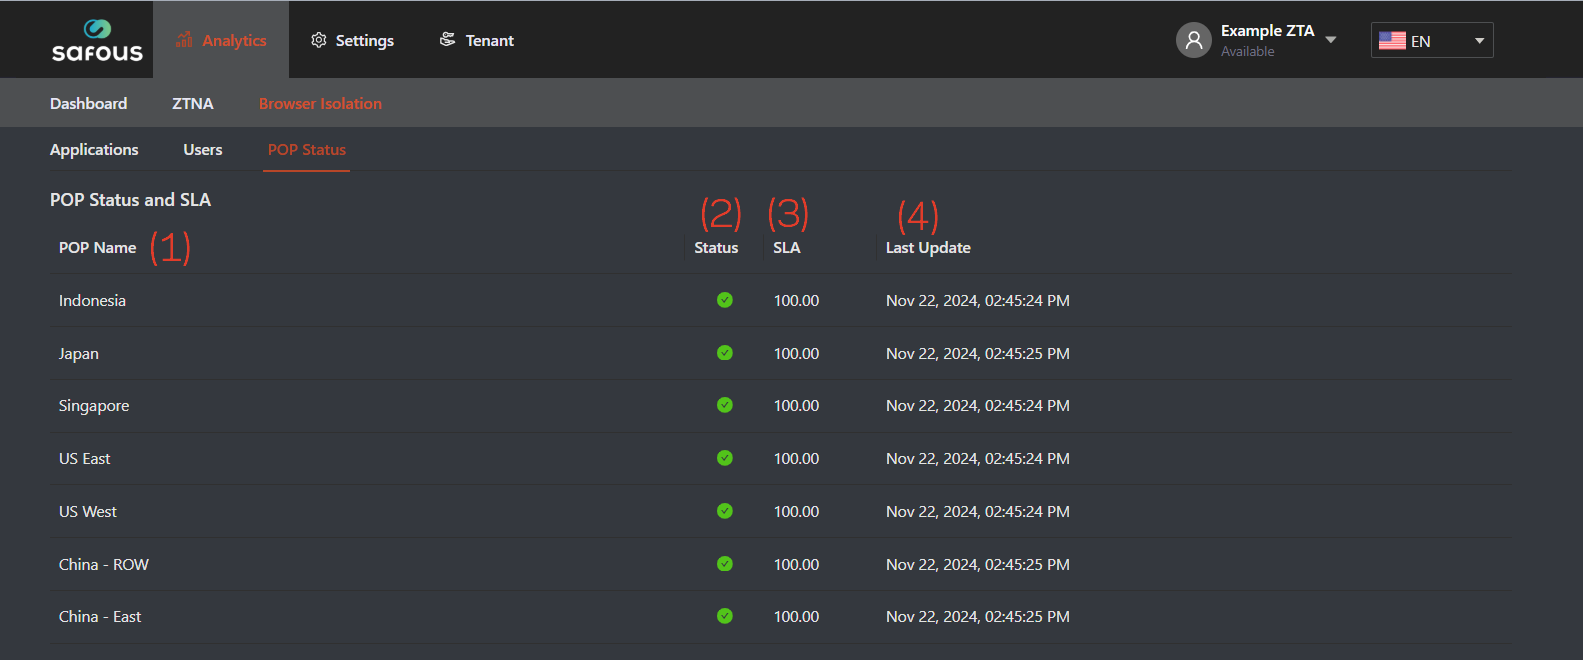1583x660 pixels.
Task: Select the POP Status sub-tab
Action: tap(307, 149)
